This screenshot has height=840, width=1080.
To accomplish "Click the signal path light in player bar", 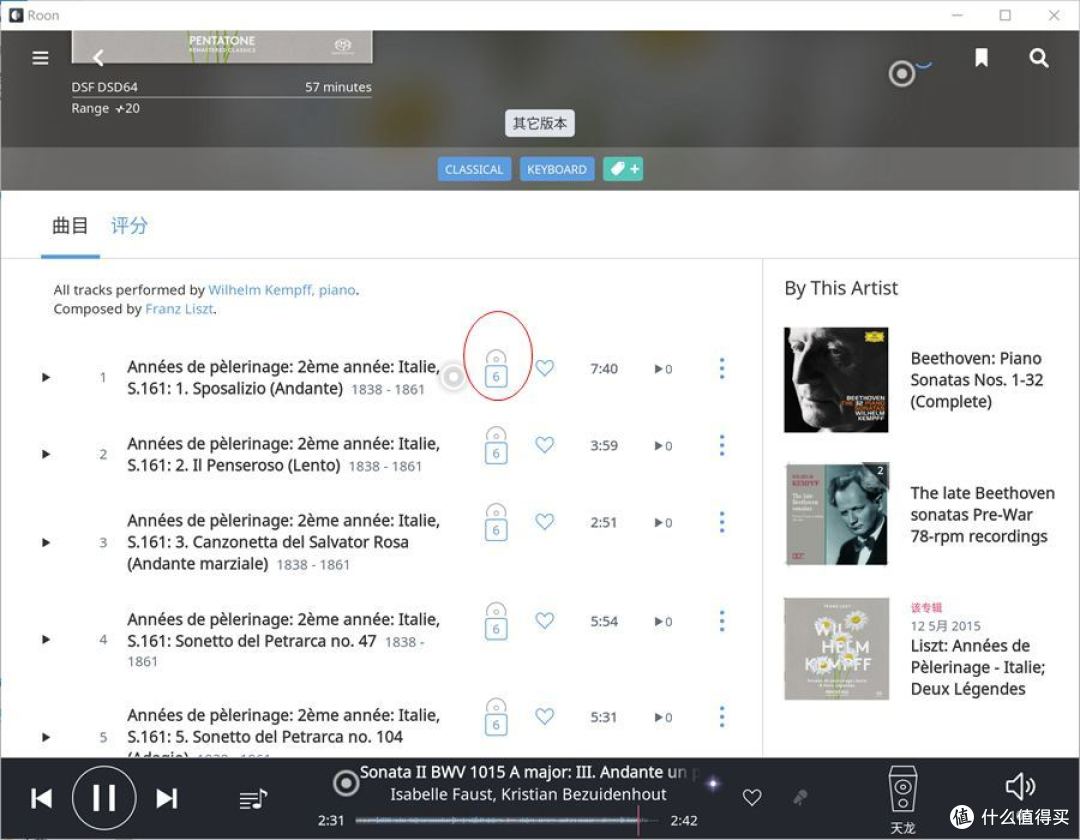I will [x=713, y=784].
